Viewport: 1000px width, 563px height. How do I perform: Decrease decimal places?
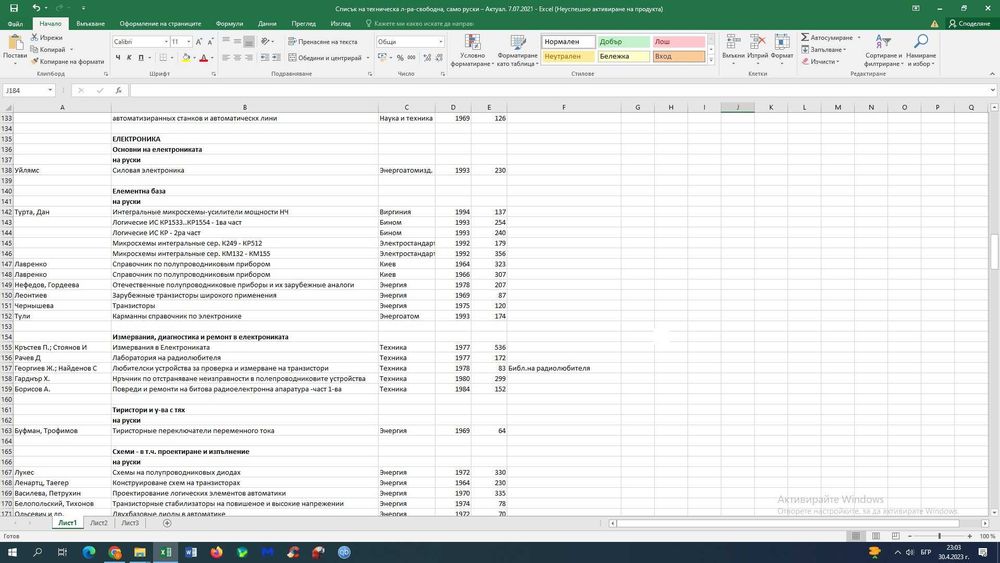tap(439, 57)
